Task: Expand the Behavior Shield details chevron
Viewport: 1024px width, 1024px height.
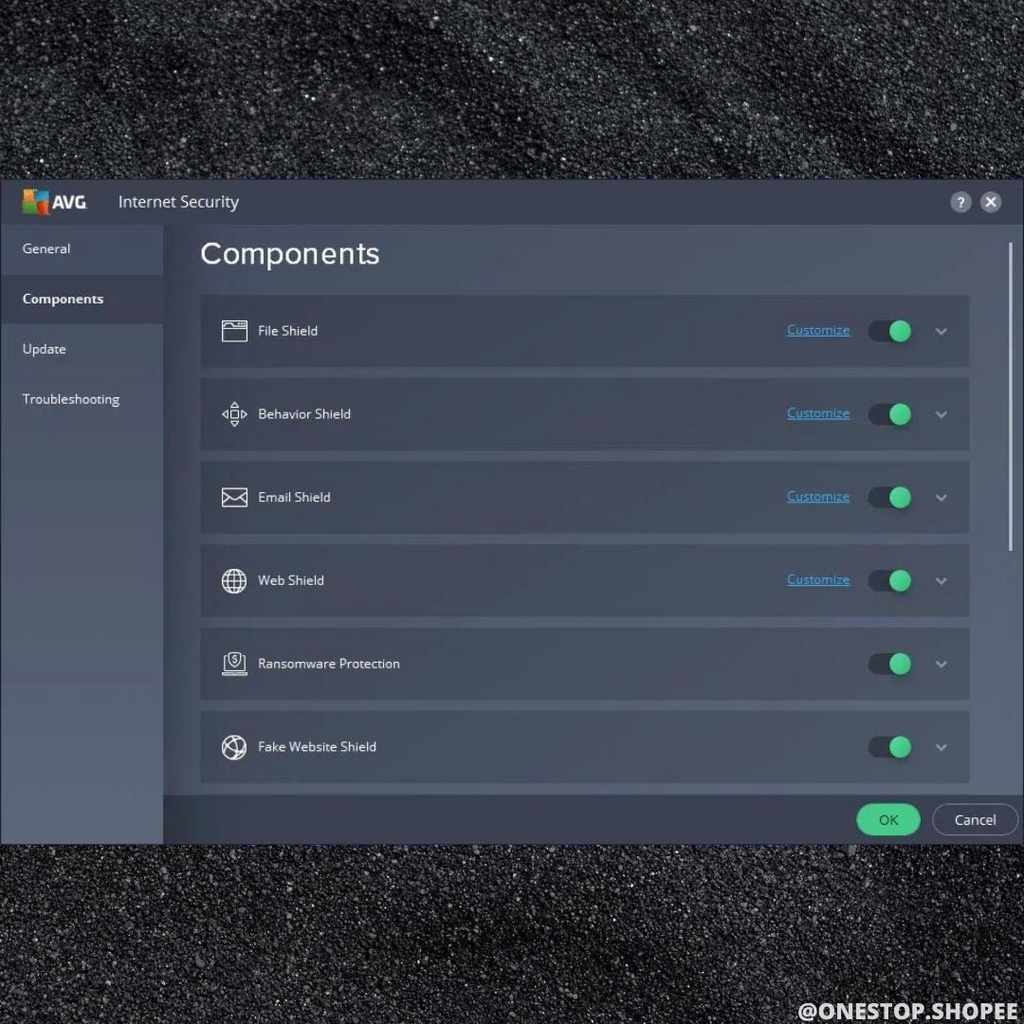Action: click(x=941, y=415)
